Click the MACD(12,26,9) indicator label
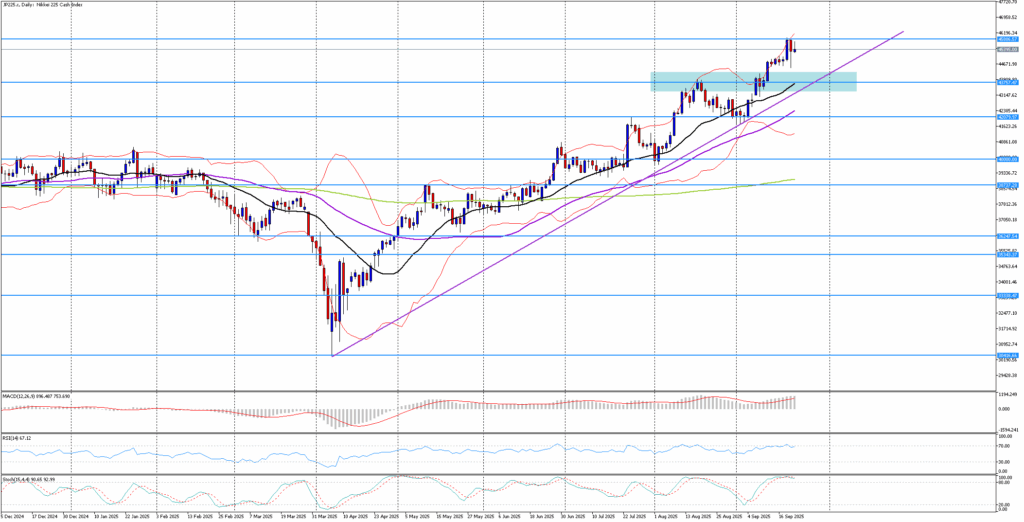1024x522 pixels. pyautogui.click(x=28, y=396)
